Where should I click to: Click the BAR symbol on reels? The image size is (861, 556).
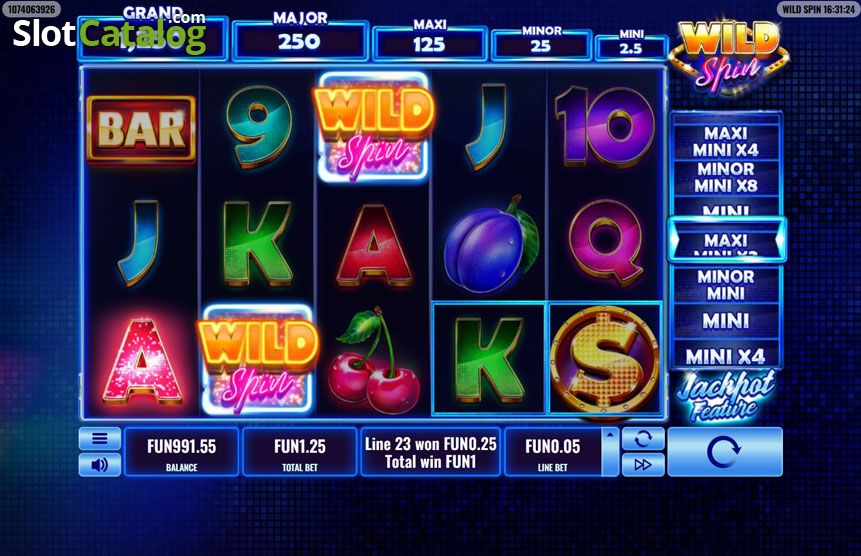coord(141,129)
